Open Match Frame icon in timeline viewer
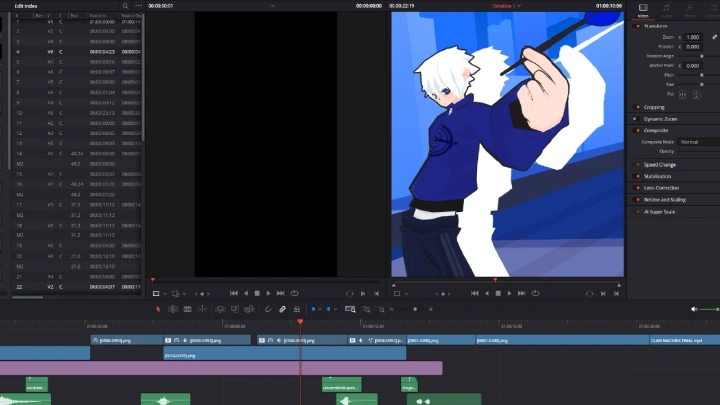Image resolution: width=720 pixels, height=405 pixels. coord(590,293)
